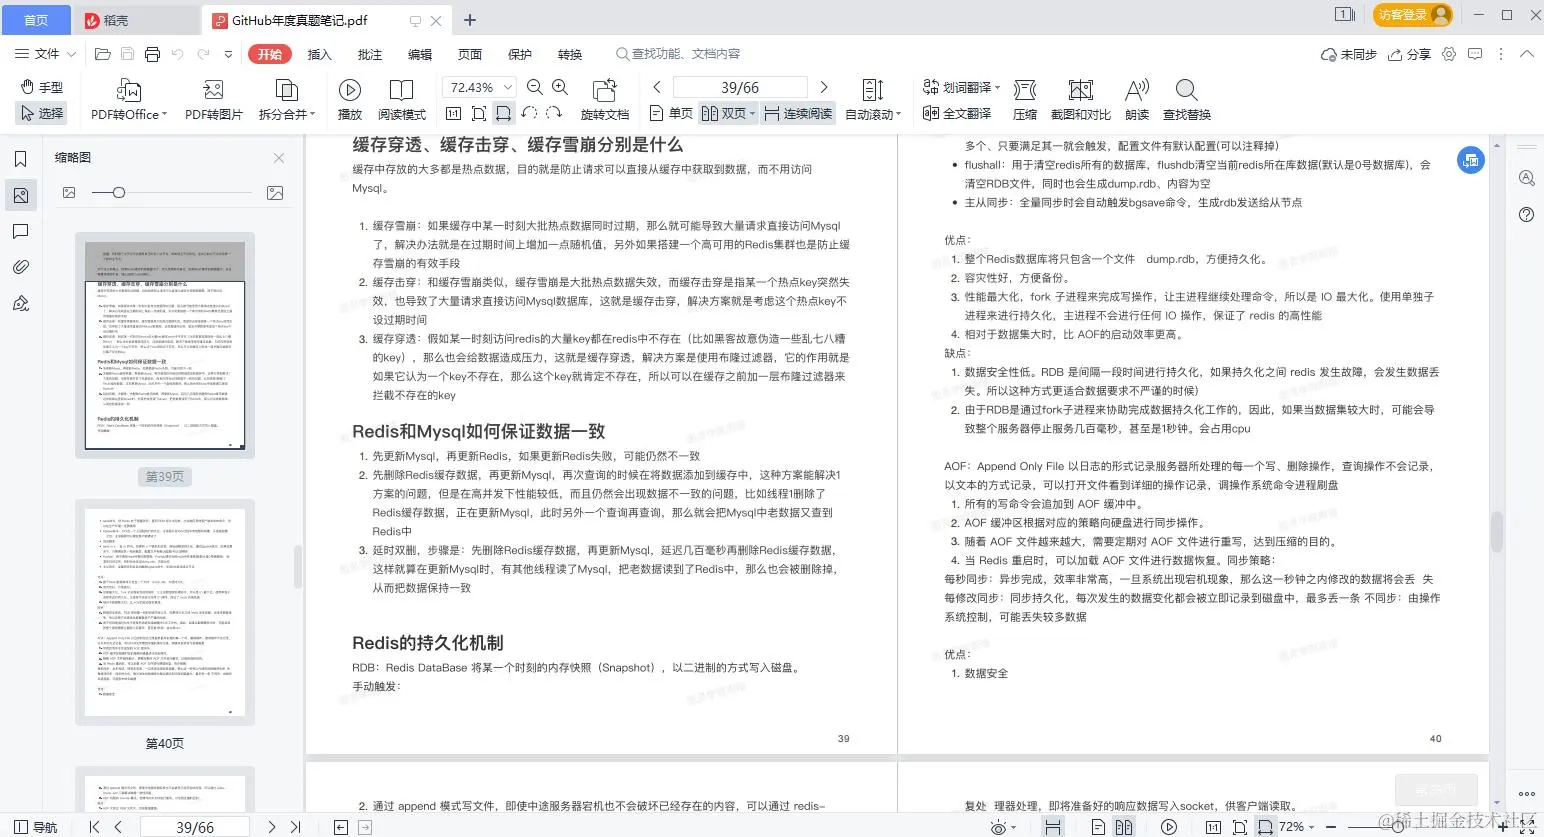Switch to 单页 single page view
The height and width of the screenshot is (837, 1544).
pos(672,113)
